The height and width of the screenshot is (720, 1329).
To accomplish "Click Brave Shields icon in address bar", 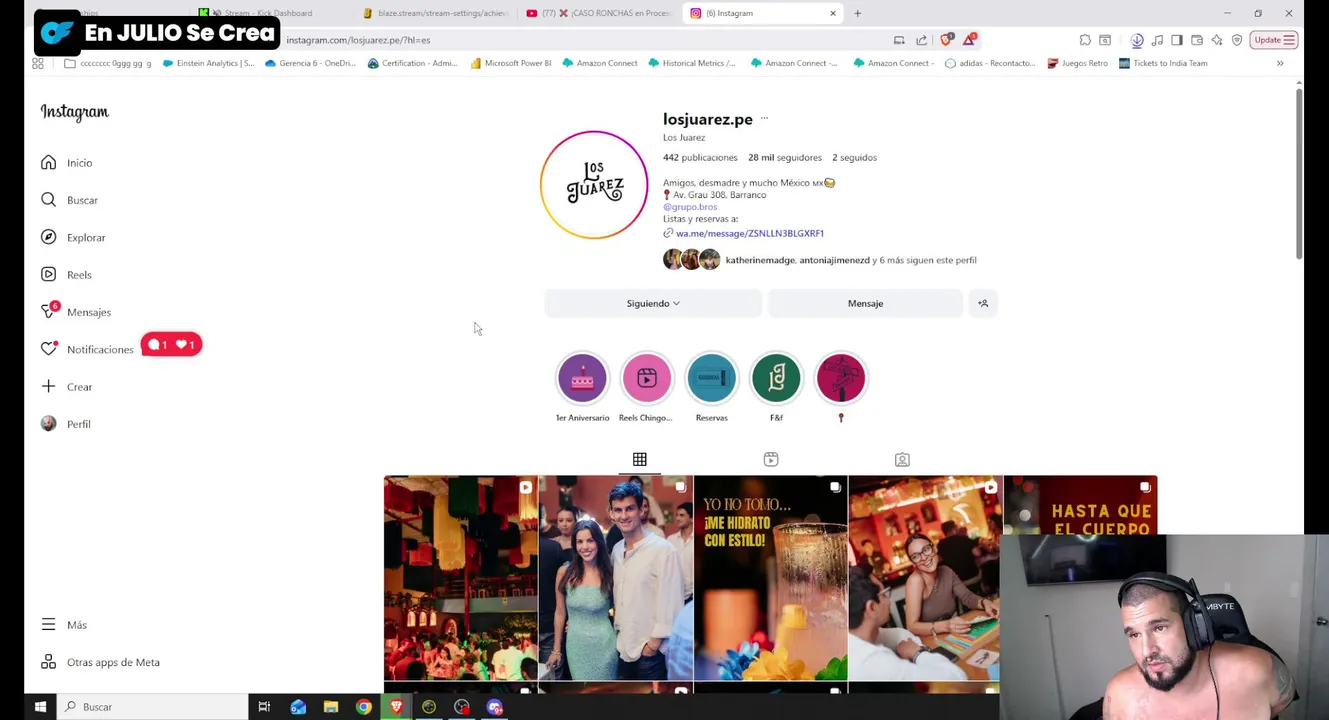I will (946, 40).
